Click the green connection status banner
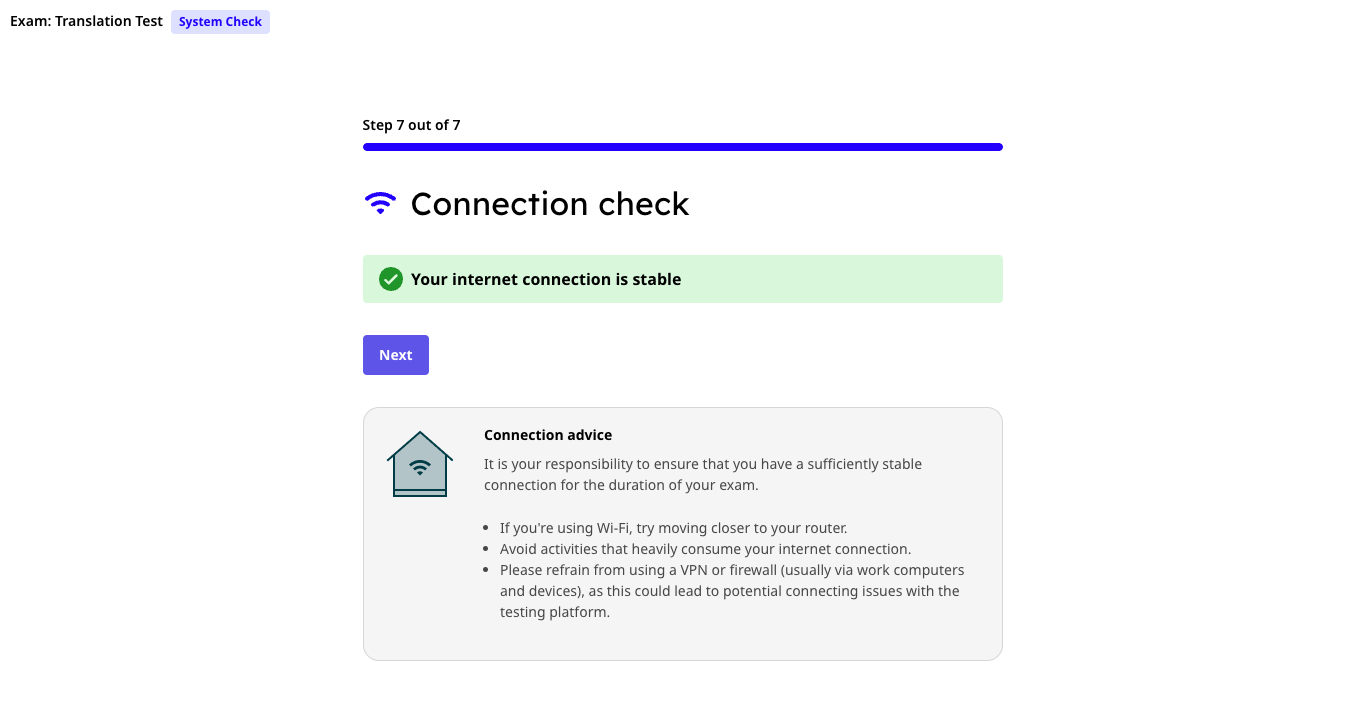 683,279
